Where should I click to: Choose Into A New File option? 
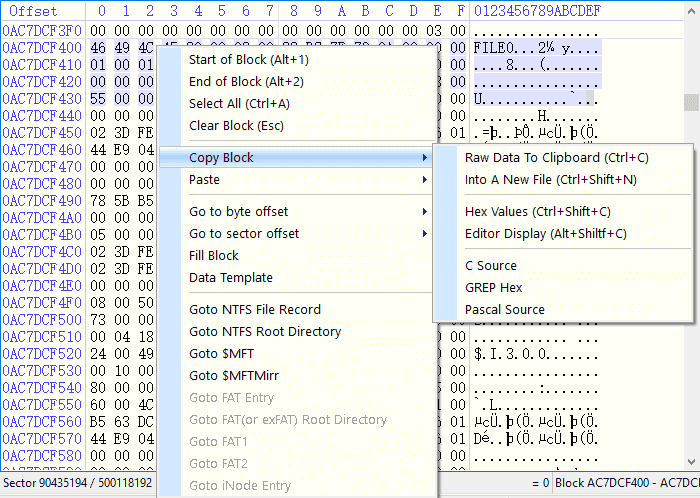(x=550, y=179)
